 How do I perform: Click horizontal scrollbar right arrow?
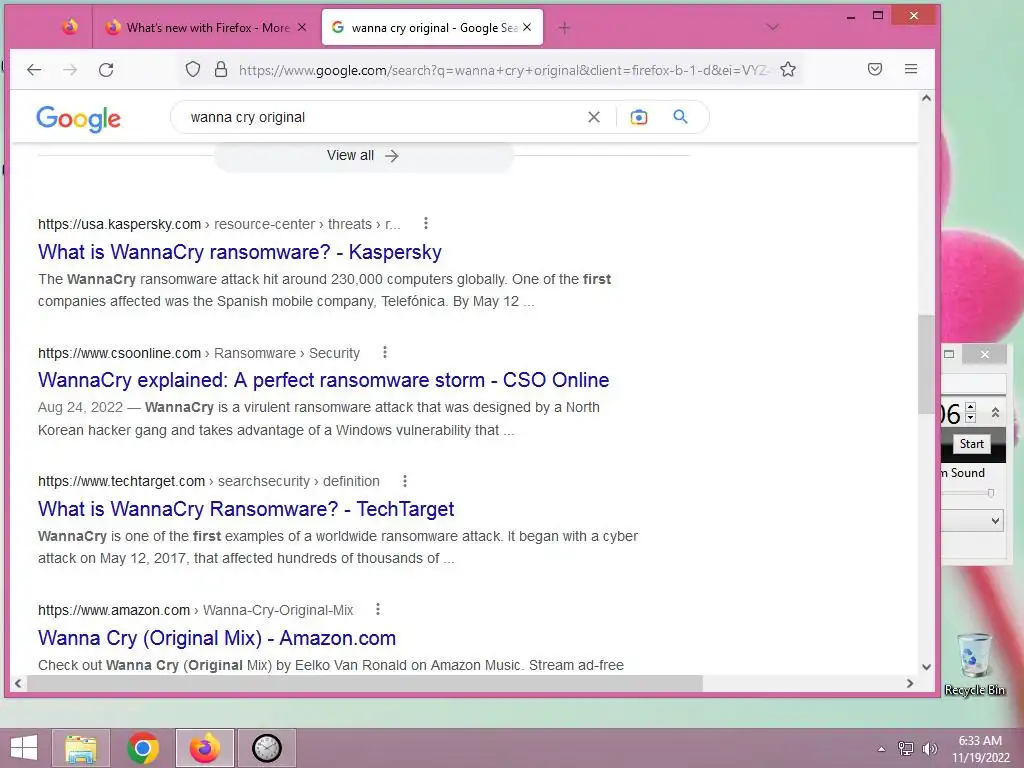pos(910,683)
